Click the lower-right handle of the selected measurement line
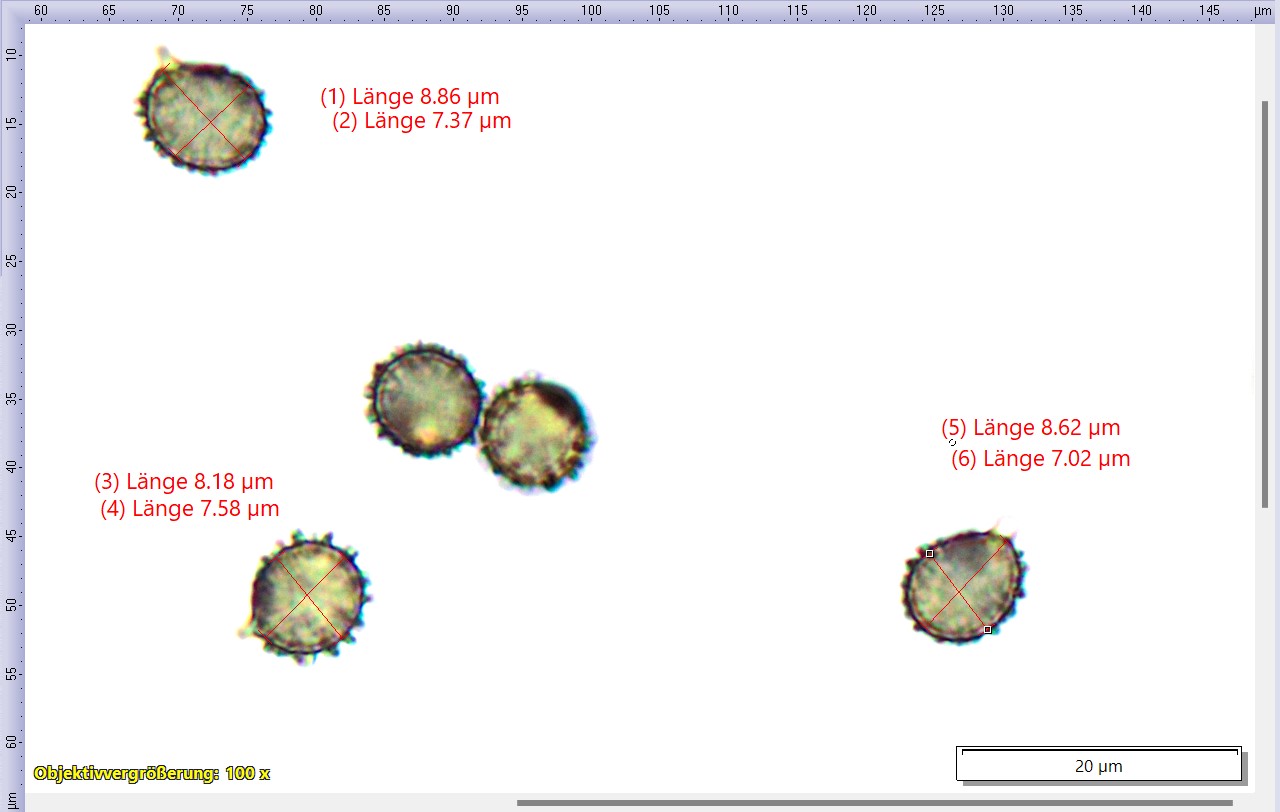1280x812 pixels. (987, 629)
